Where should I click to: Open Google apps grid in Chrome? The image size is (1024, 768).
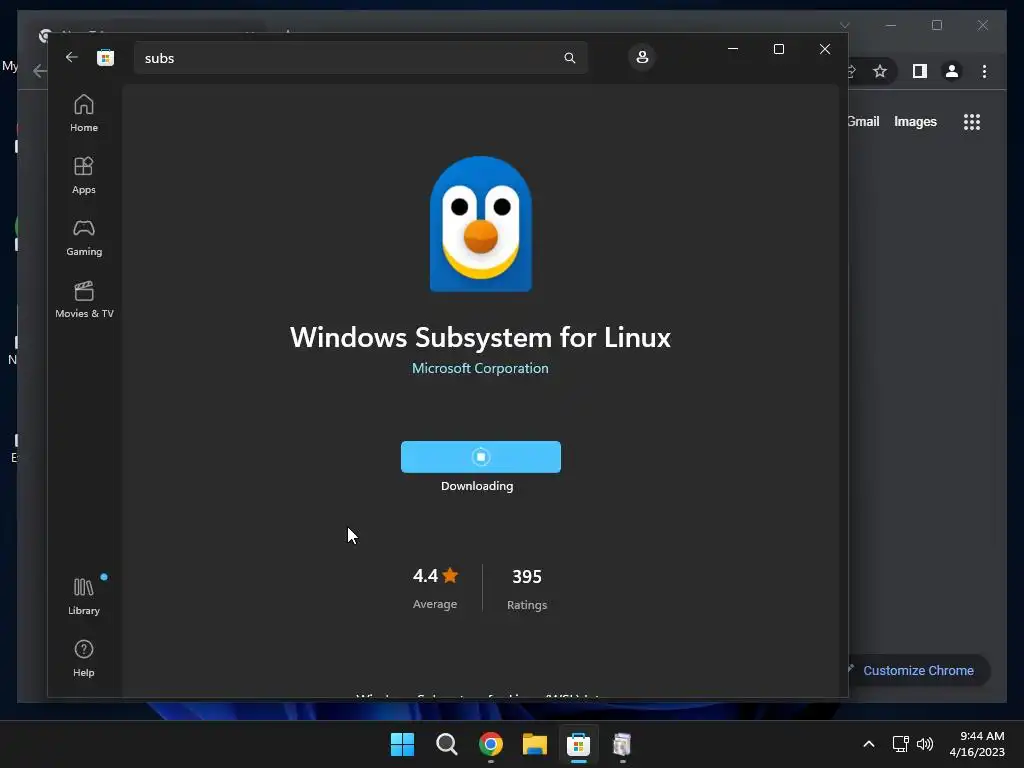tap(972, 122)
